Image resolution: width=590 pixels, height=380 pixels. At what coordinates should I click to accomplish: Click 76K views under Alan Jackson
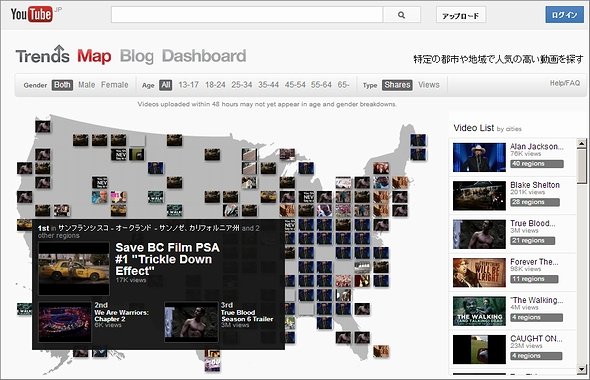point(526,154)
